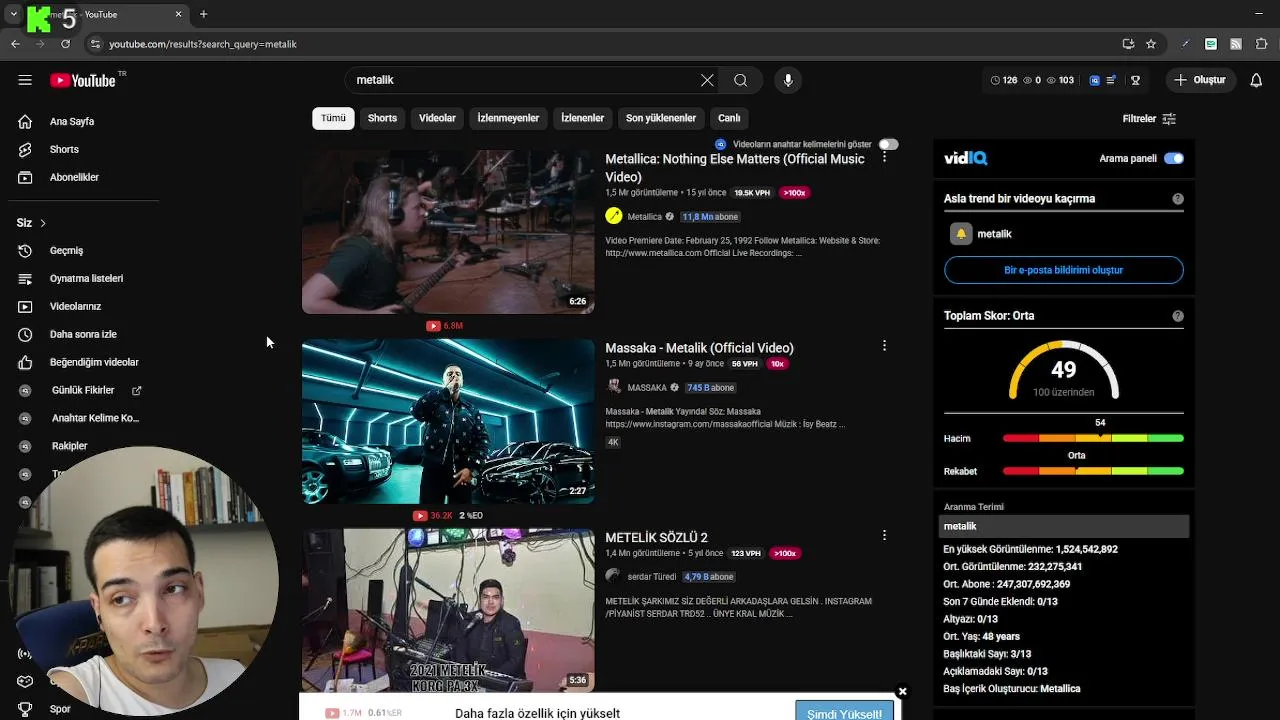The image size is (1280, 720).
Task: Open Ana Sayfa home icon
Action: 25,121
